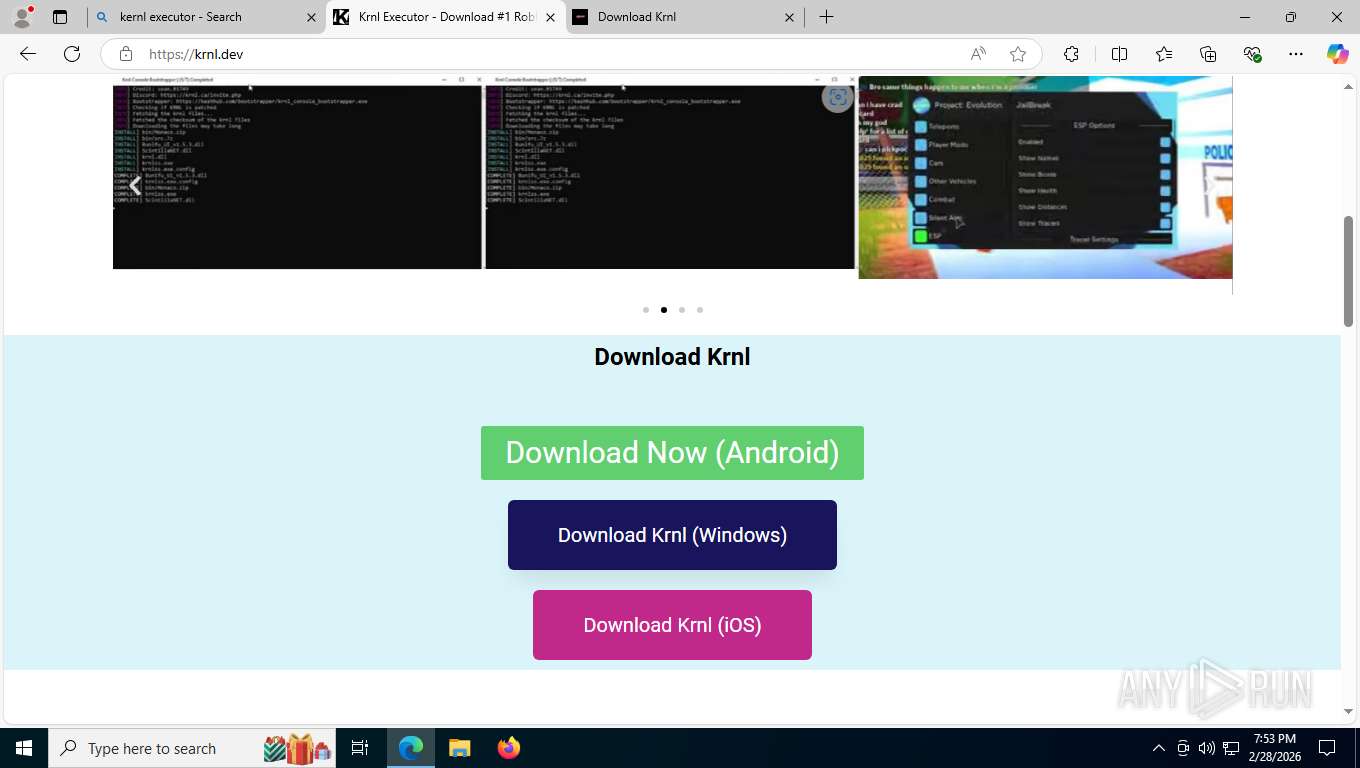
Task: Open Browser essentials heart icon
Action: [x=1252, y=54]
